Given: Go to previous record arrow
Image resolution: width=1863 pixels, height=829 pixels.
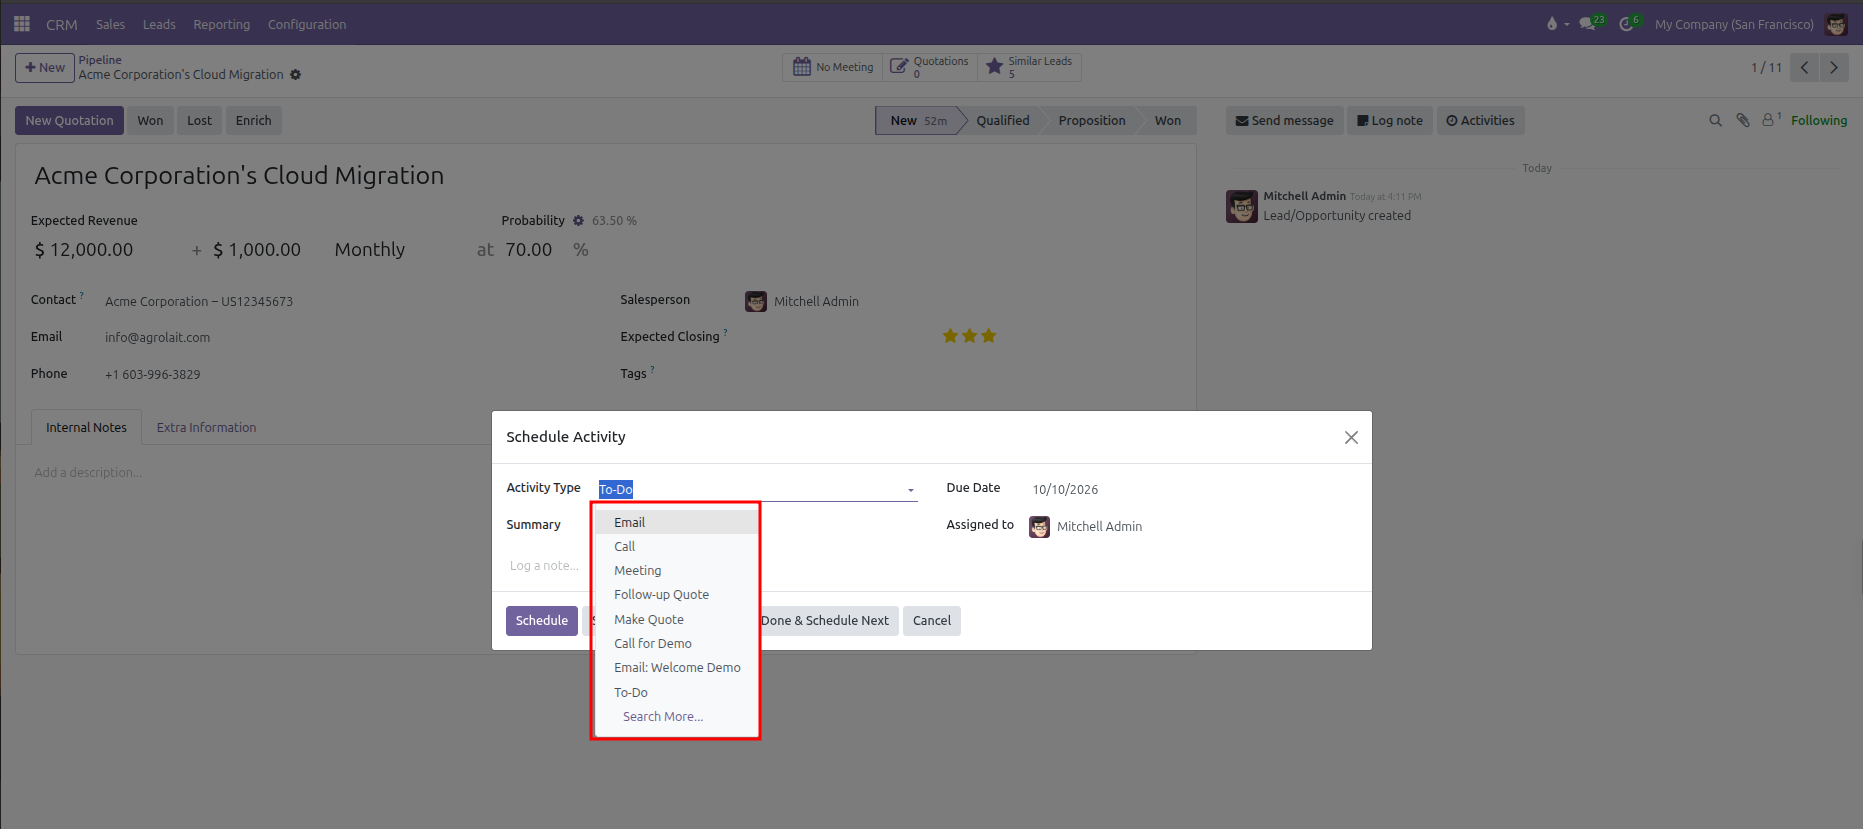Looking at the screenshot, I should pyautogui.click(x=1804, y=68).
